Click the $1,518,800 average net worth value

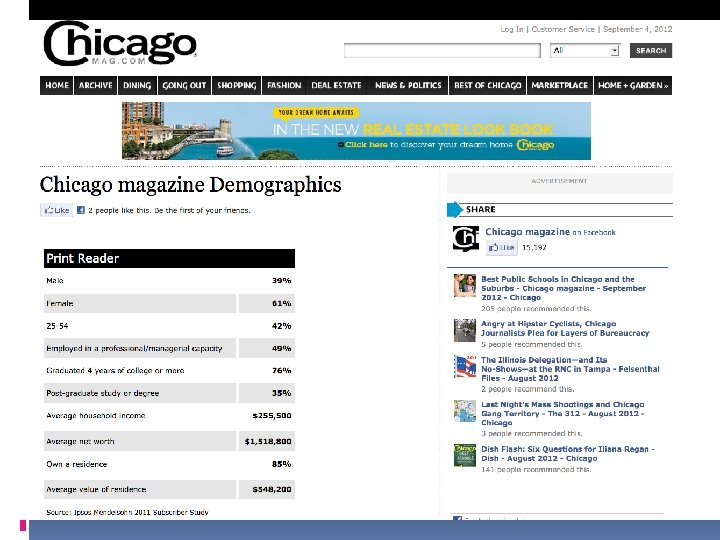(x=268, y=441)
